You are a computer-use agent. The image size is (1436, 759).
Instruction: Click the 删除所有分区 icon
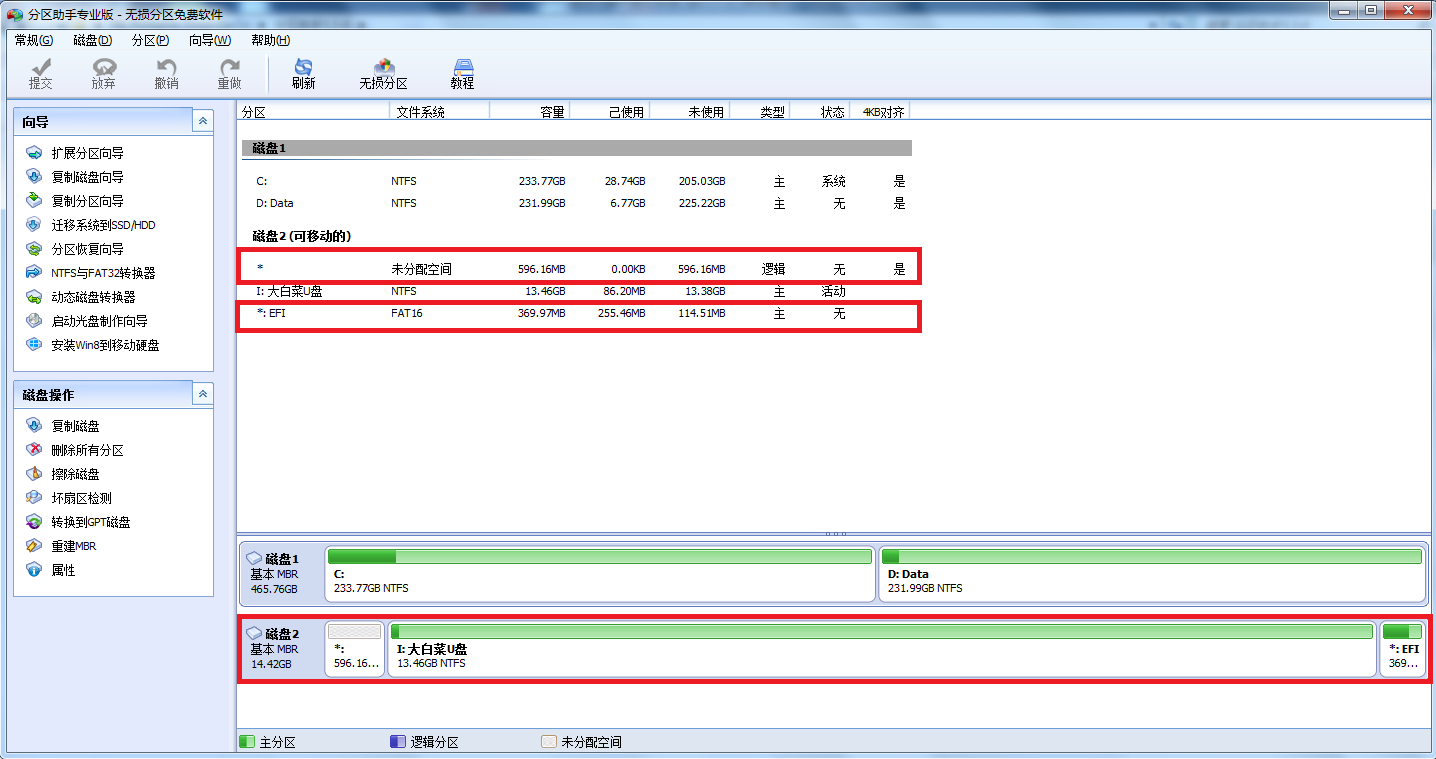[x=34, y=450]
